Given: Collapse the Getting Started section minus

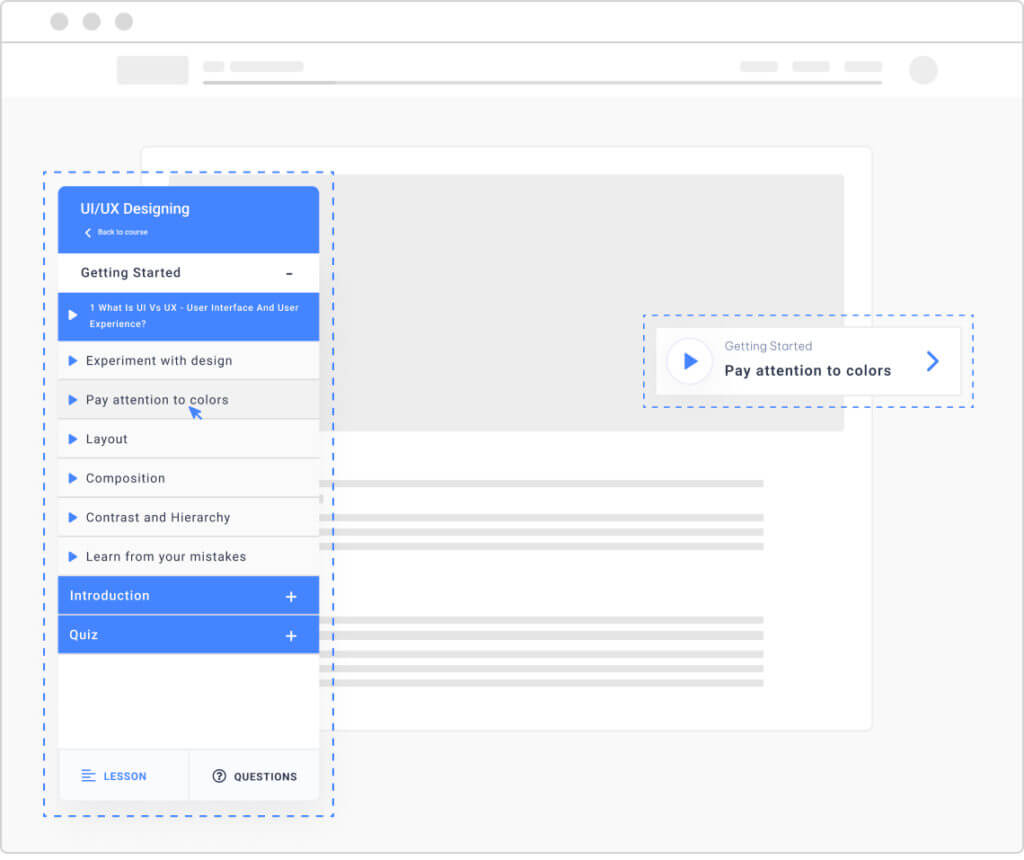Looking at the screenshot, I should coord(289,274).
